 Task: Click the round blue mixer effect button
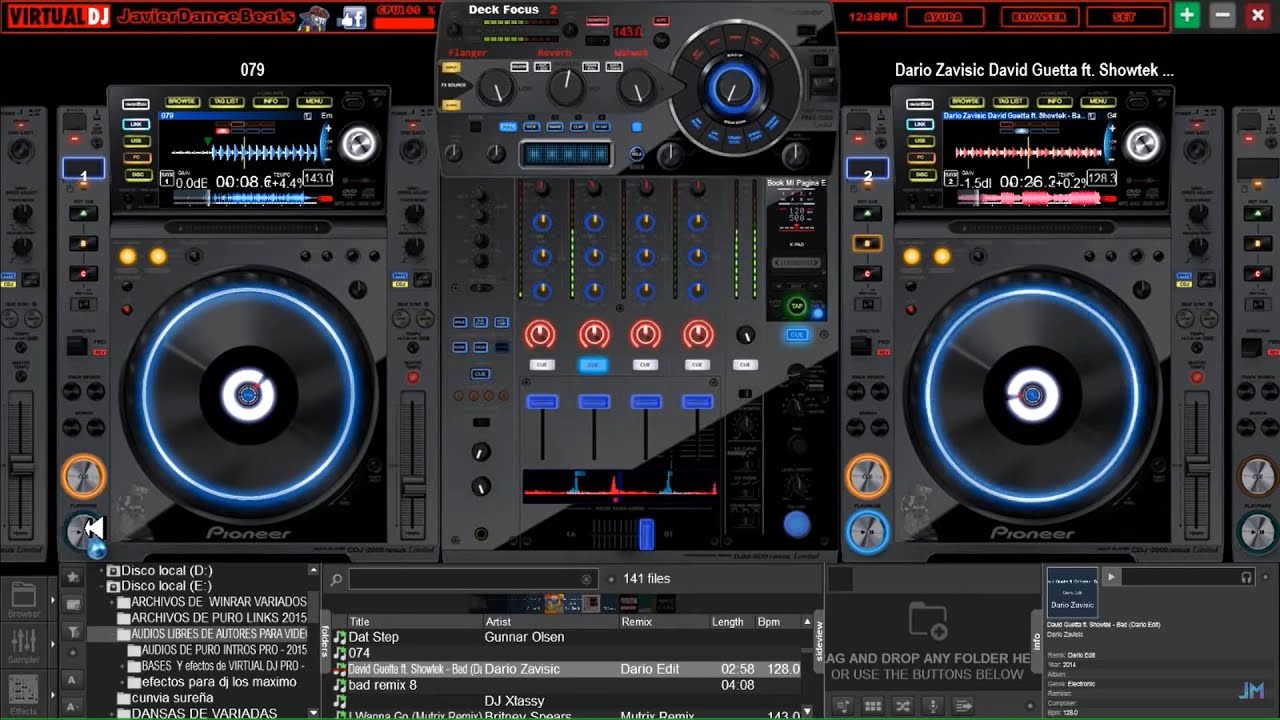pyautogui.click(x=796, y=523)
